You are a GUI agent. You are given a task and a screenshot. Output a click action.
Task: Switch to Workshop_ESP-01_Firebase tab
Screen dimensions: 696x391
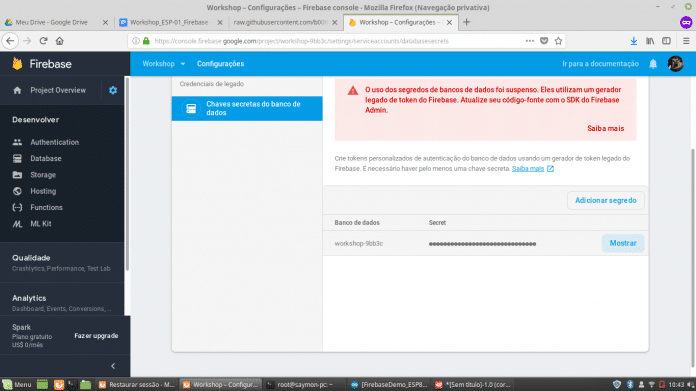click(169, 22)
